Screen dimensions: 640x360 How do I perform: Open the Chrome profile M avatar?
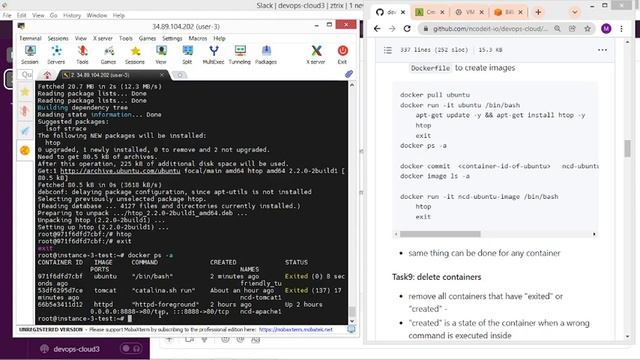606,29
